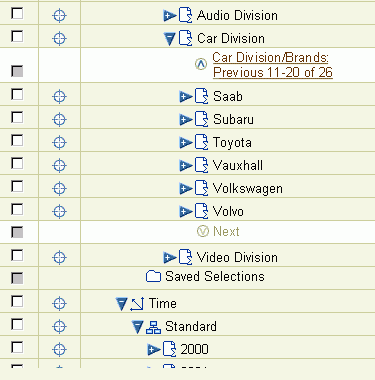Screen dimensions: 375x380
Task: Select the checkbox in the Volkswagen row
Action: click(x=17, y=186)
